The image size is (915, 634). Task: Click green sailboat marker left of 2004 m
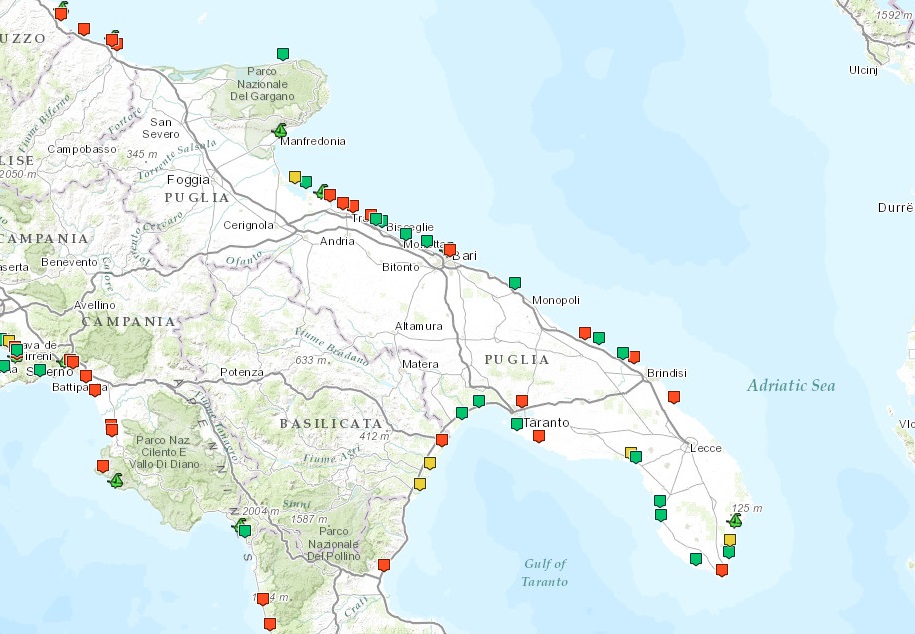(240, 525)
